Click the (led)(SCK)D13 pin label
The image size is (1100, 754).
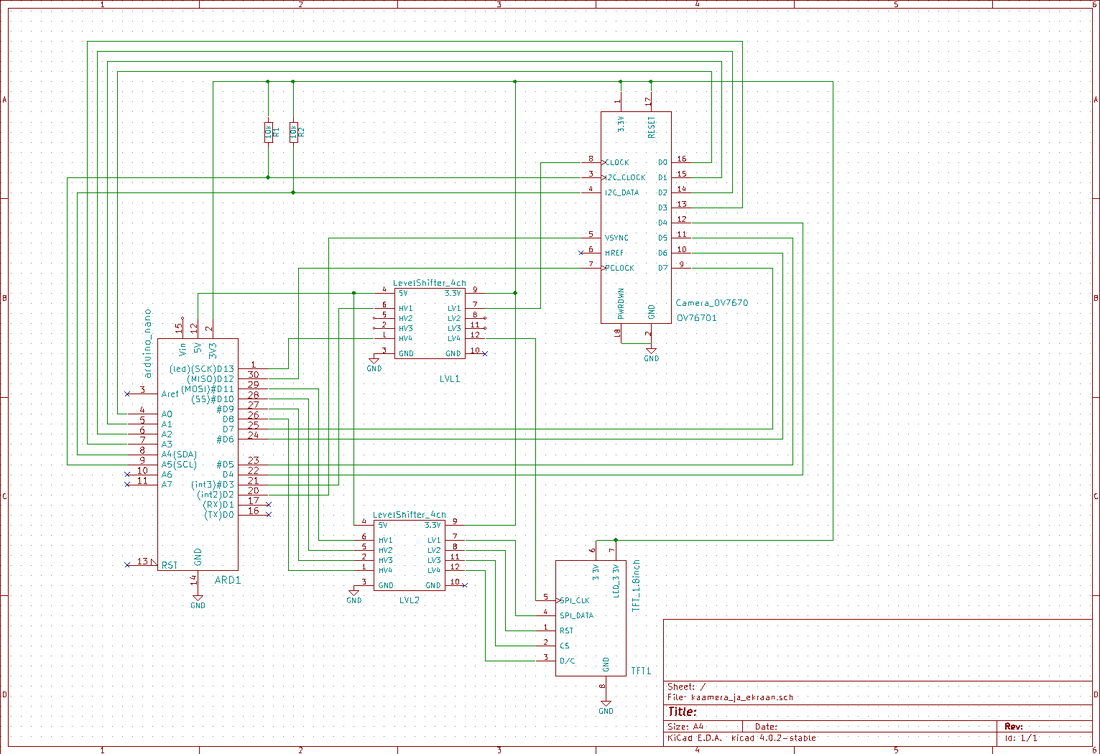[x=202, y=369]
